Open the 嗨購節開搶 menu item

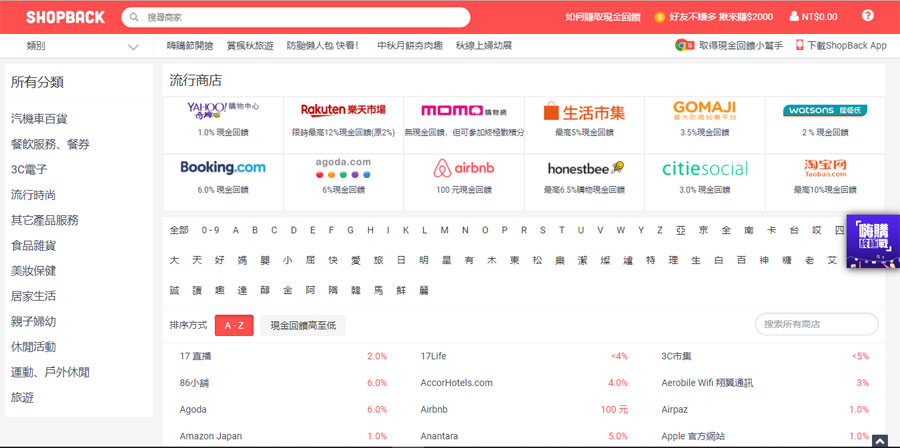[x=189, y=46]
